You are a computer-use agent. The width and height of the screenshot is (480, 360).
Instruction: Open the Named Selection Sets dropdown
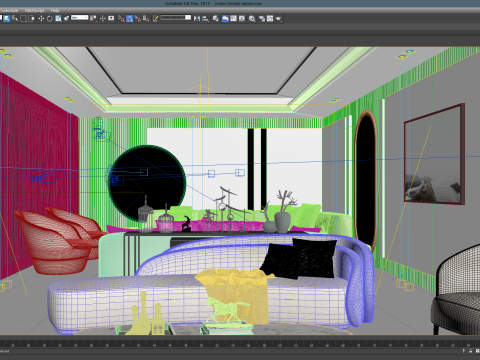[x=176, y=17]
